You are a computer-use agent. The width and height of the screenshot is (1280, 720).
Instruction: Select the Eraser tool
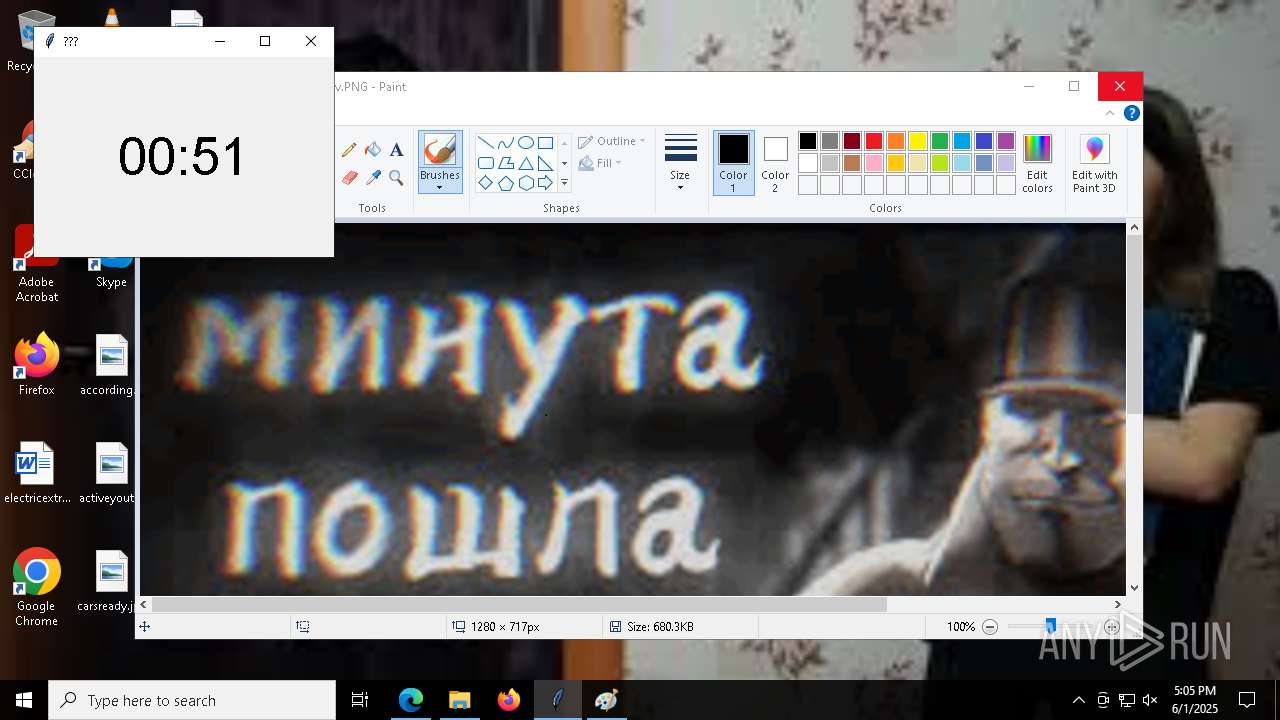click(349, 178)
